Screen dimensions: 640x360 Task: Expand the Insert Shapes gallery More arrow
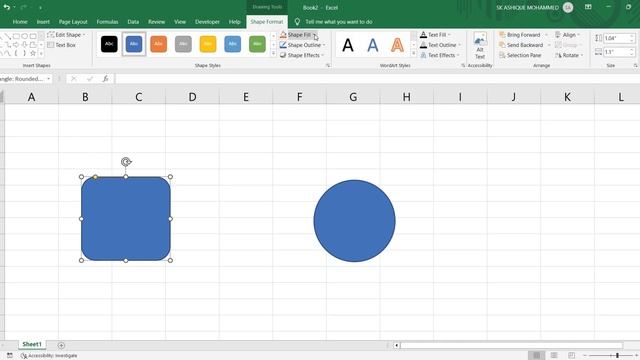[41, 53]
